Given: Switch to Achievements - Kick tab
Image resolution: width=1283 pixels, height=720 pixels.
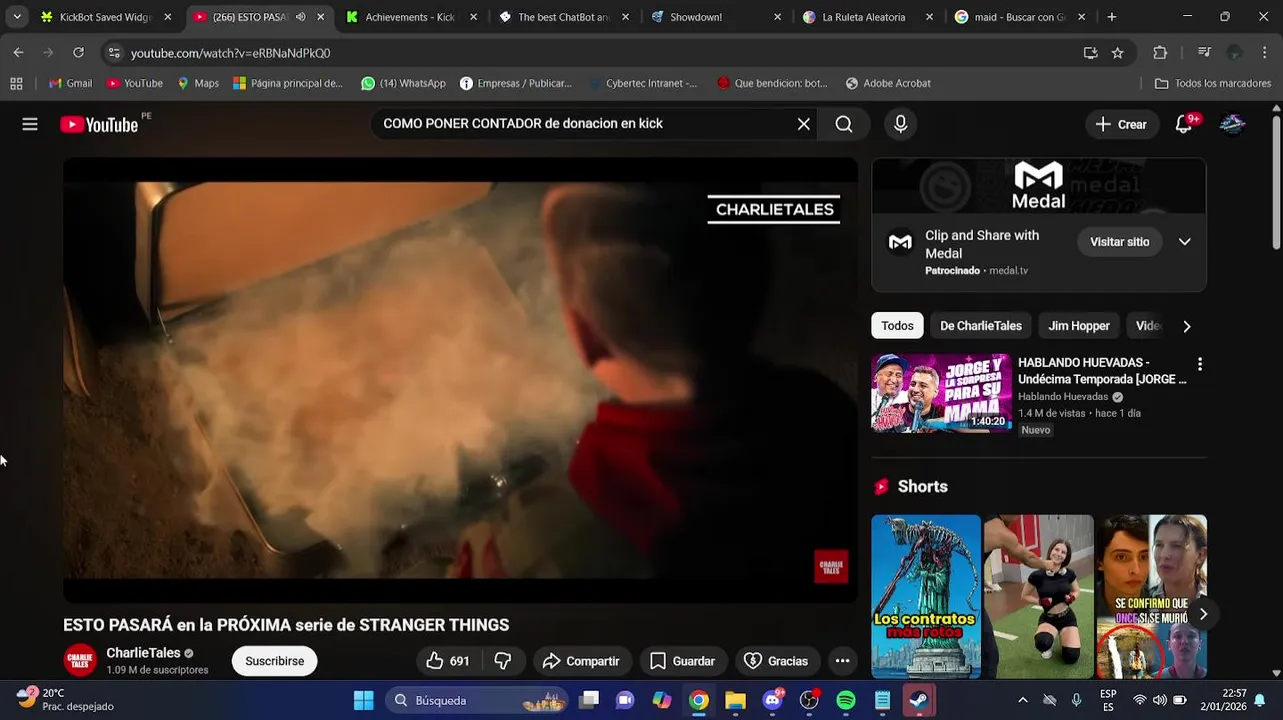Looking at the screenshot, I should pos(410,17).
